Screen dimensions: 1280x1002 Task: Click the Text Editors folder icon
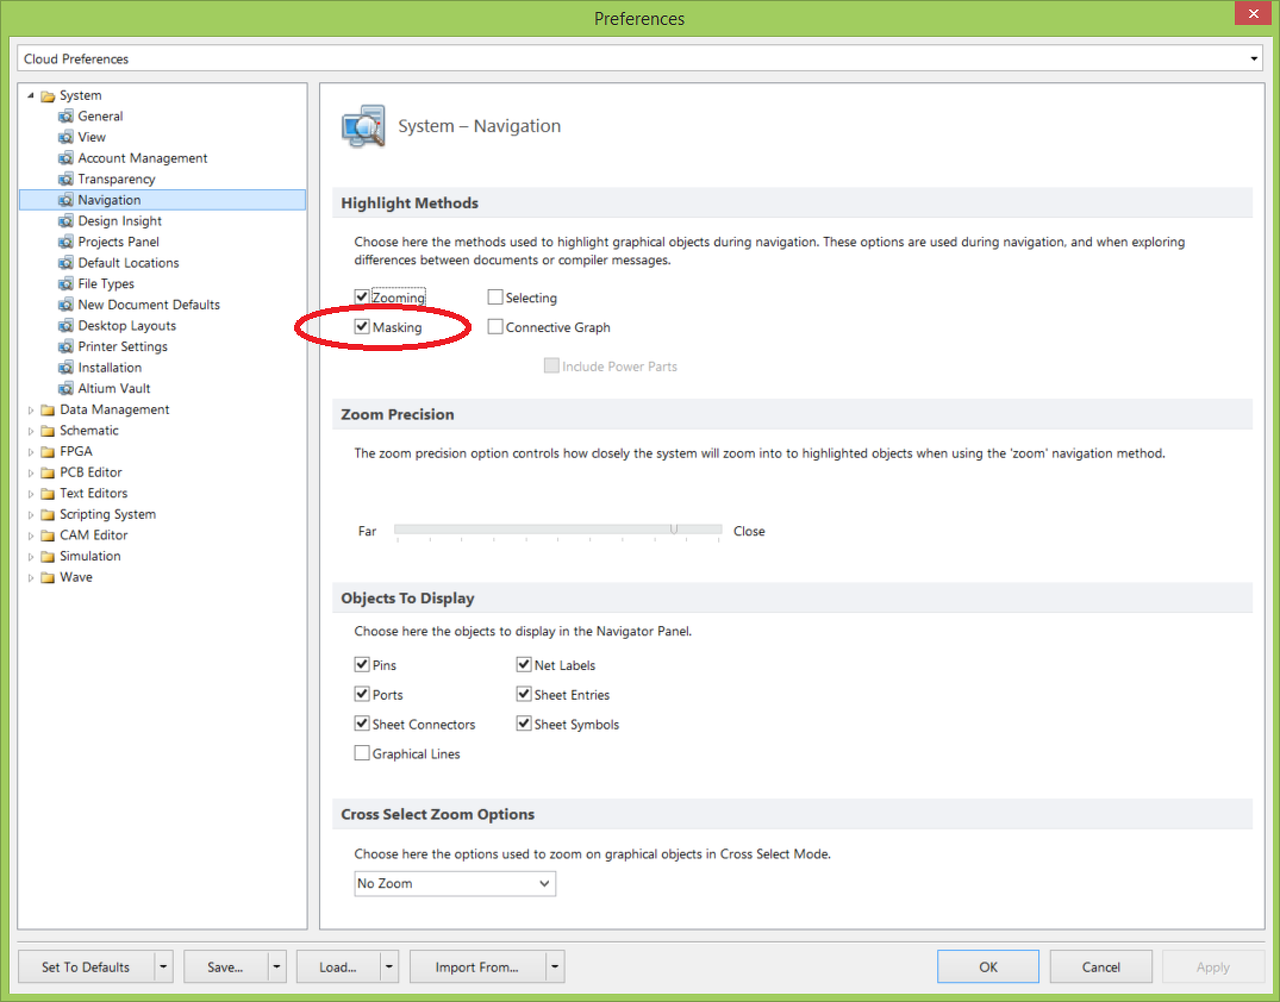click(x=47, y=494)
